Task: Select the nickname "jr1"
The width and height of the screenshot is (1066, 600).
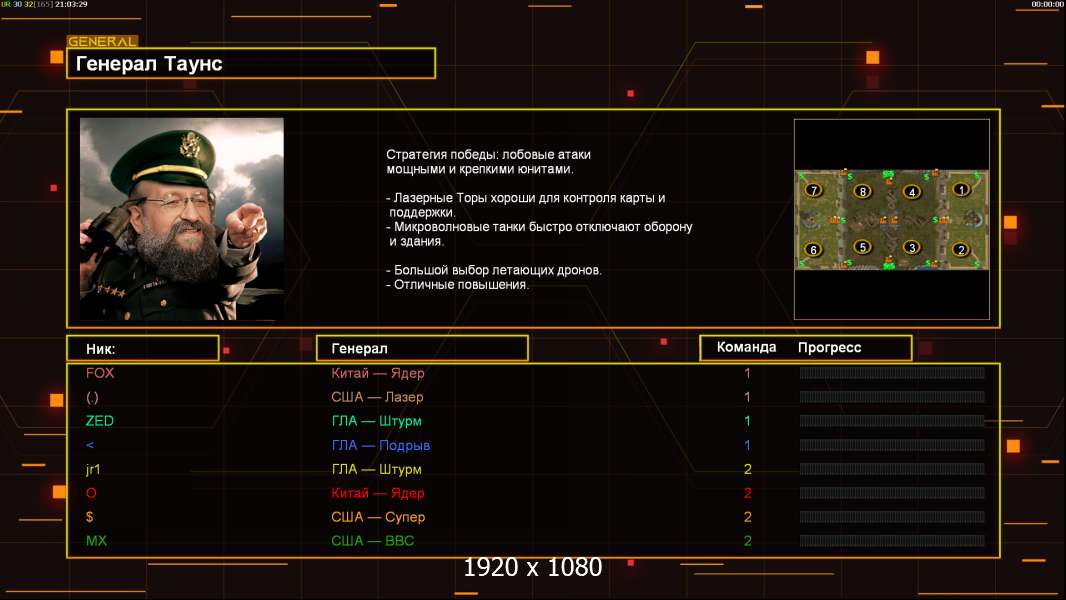Action: pyautogui.click(x=93, y=469)
